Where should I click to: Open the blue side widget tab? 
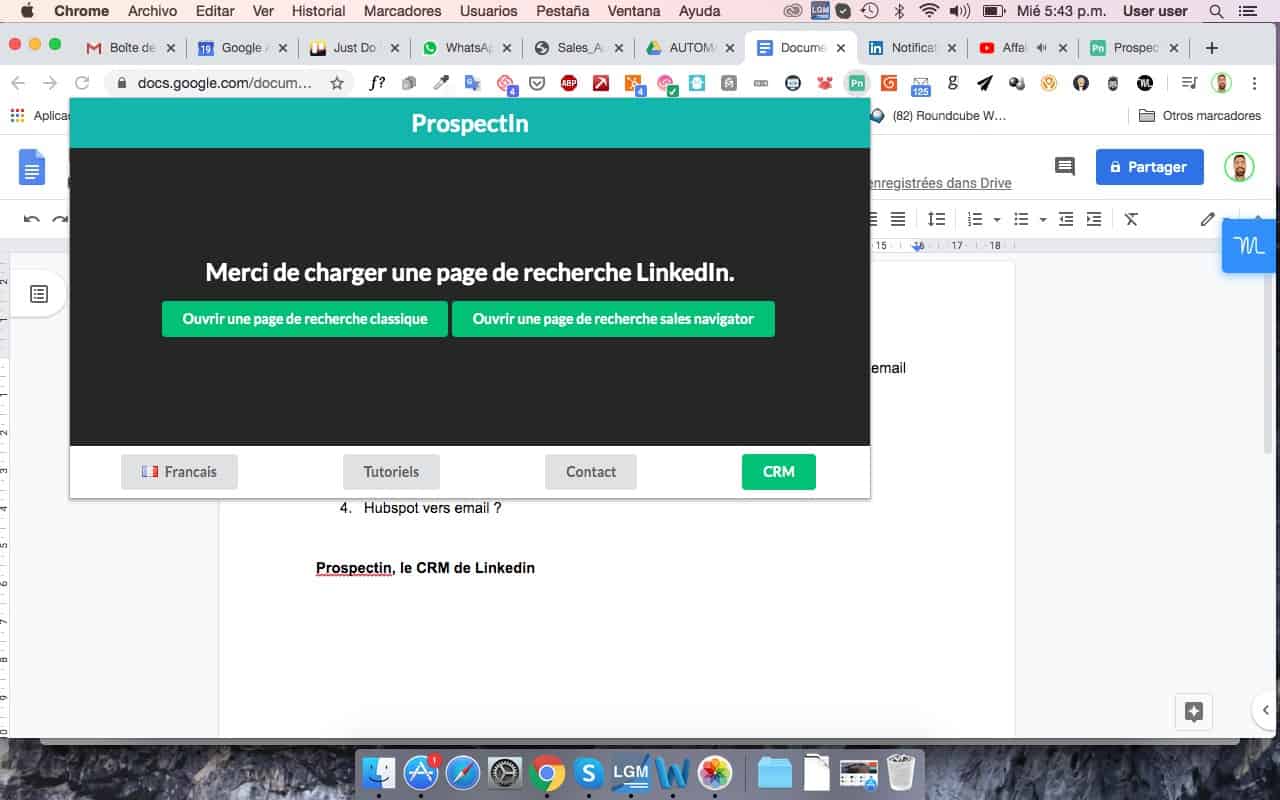pos(1249,246)
